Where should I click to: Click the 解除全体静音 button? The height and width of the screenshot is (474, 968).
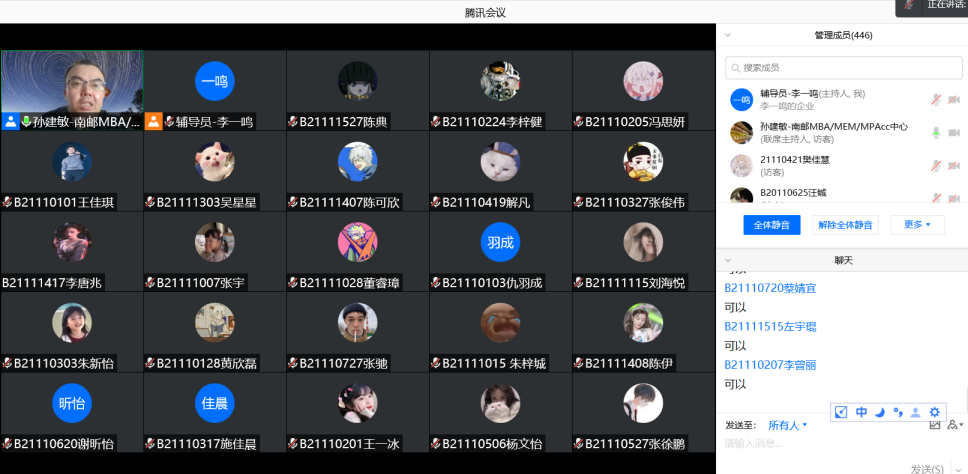pyautogui.click(x=845, y=225)
